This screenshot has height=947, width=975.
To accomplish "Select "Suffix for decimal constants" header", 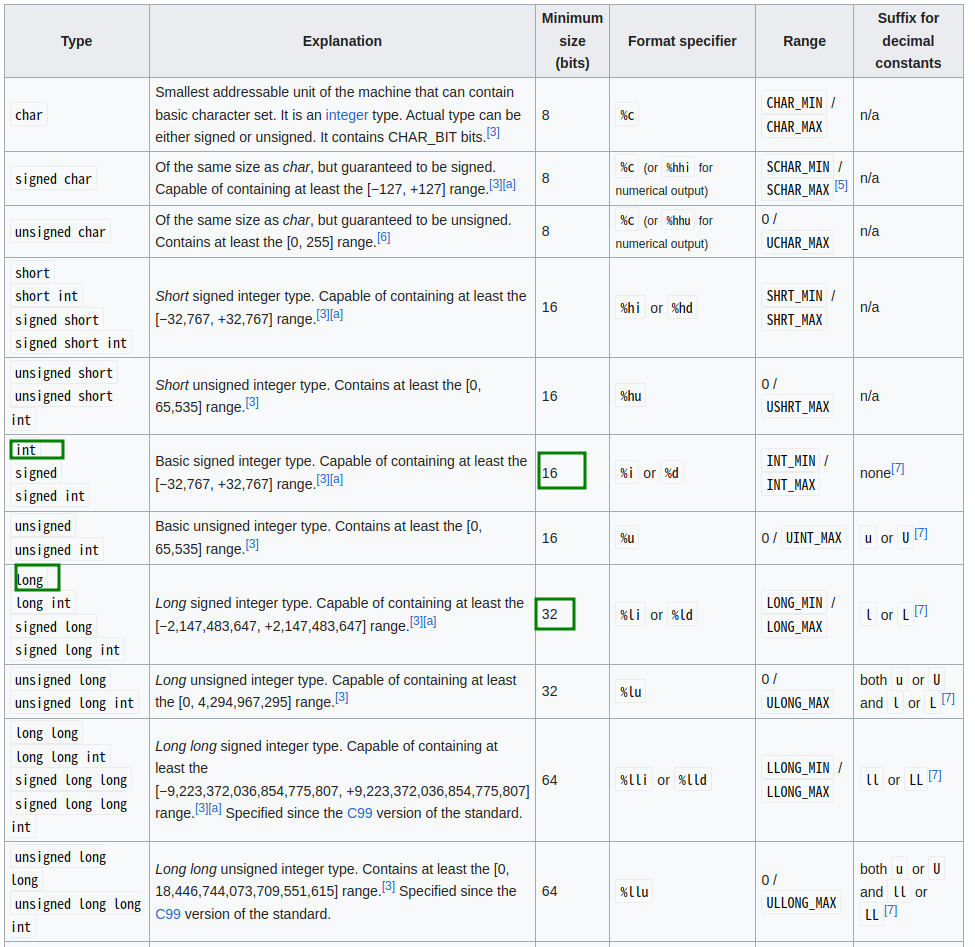I will click(908, 41).
